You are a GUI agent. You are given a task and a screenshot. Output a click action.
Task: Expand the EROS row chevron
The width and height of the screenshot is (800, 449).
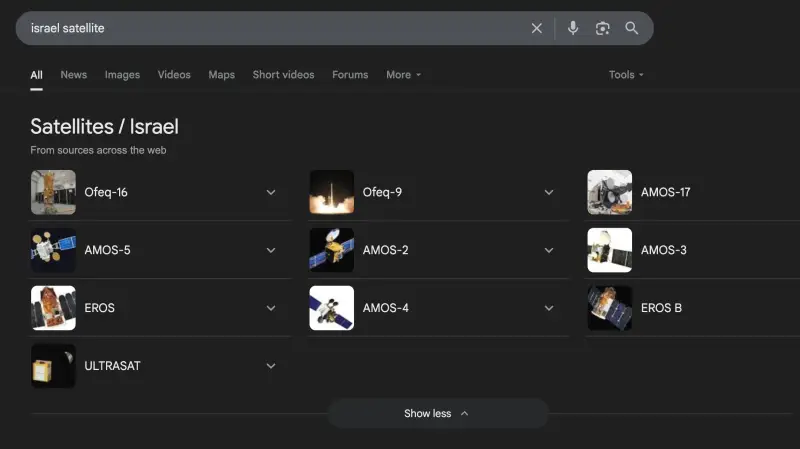[x=271, y=308]
